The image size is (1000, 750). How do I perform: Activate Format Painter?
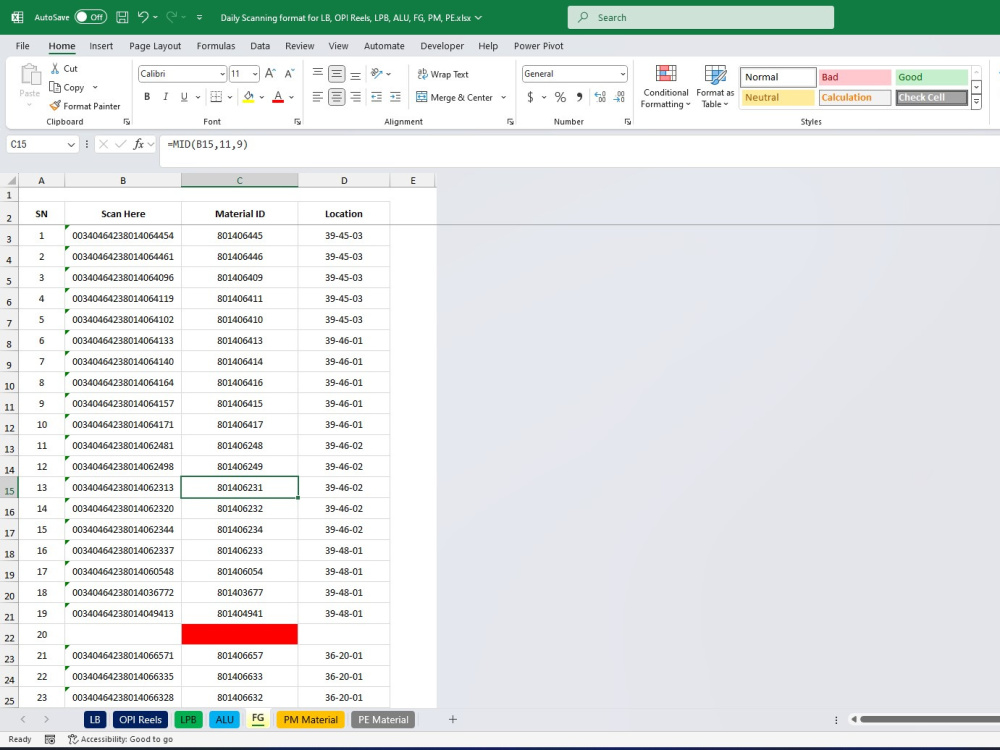point(85,106)
